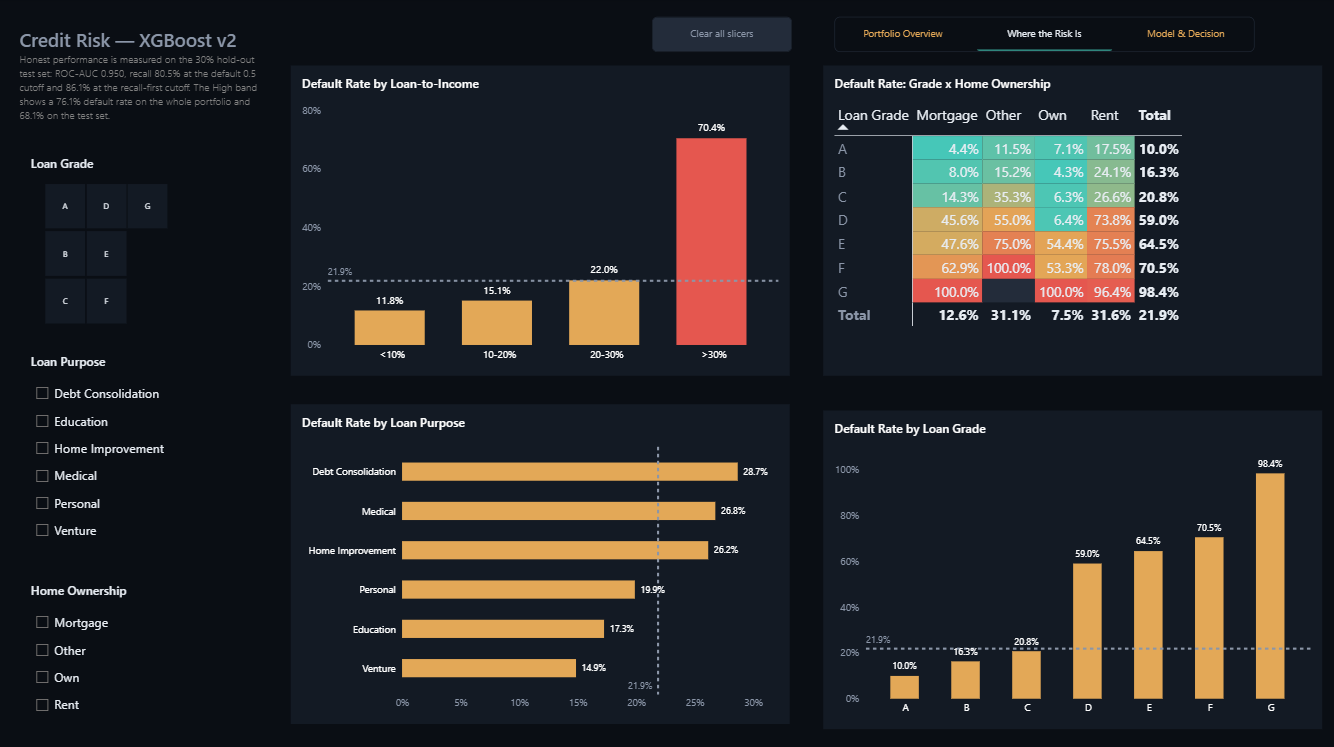1334x747 pixels.
Task: Select Loan Grade slicer tile G
Action: coord(147,206)
